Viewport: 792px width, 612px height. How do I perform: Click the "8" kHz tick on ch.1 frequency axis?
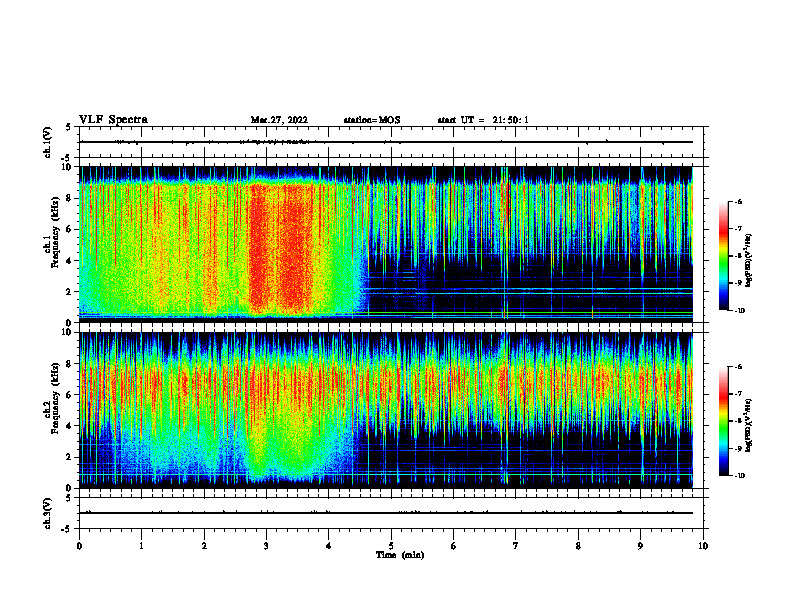(70, 198)
